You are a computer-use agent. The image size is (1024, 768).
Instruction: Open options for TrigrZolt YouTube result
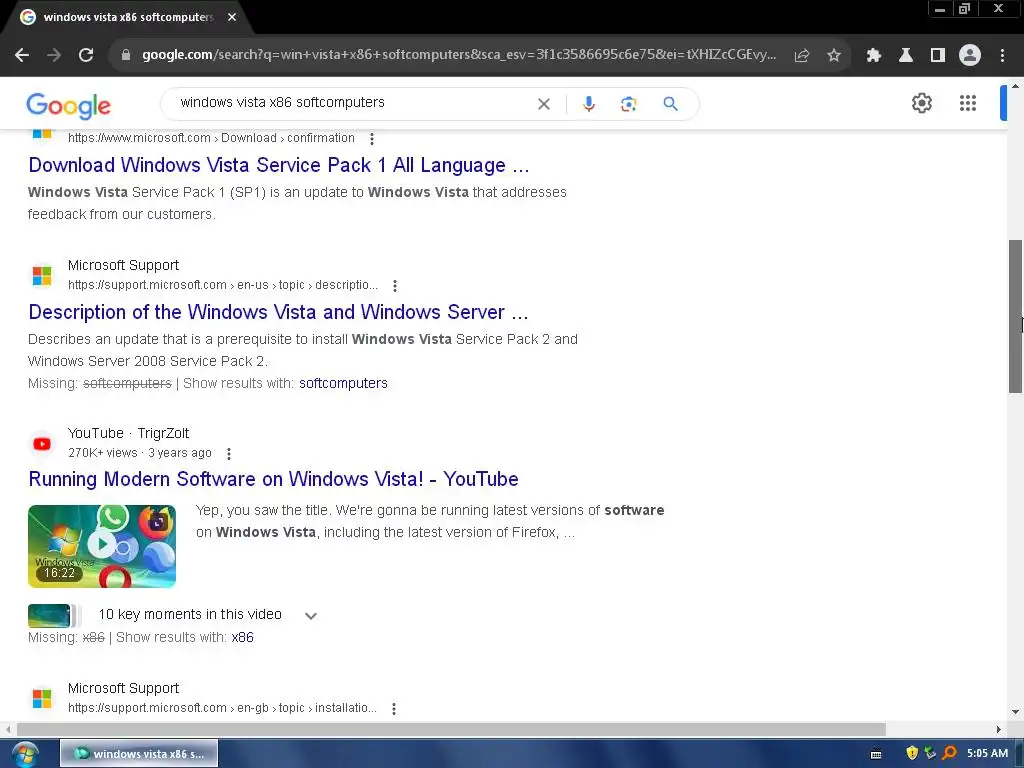click(229, 453)
